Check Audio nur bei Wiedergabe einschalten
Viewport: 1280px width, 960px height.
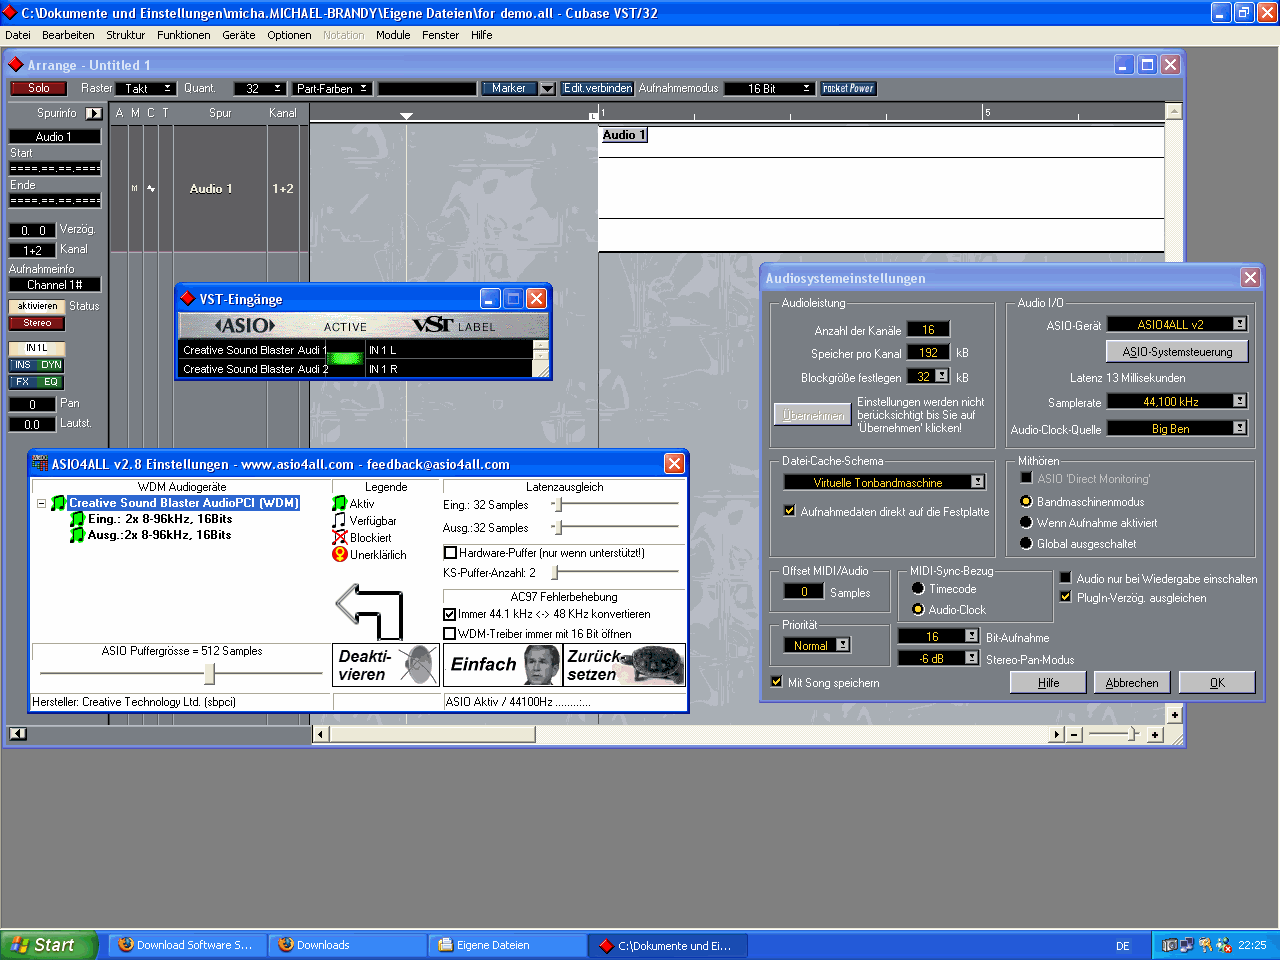(x=1066, y=578)
